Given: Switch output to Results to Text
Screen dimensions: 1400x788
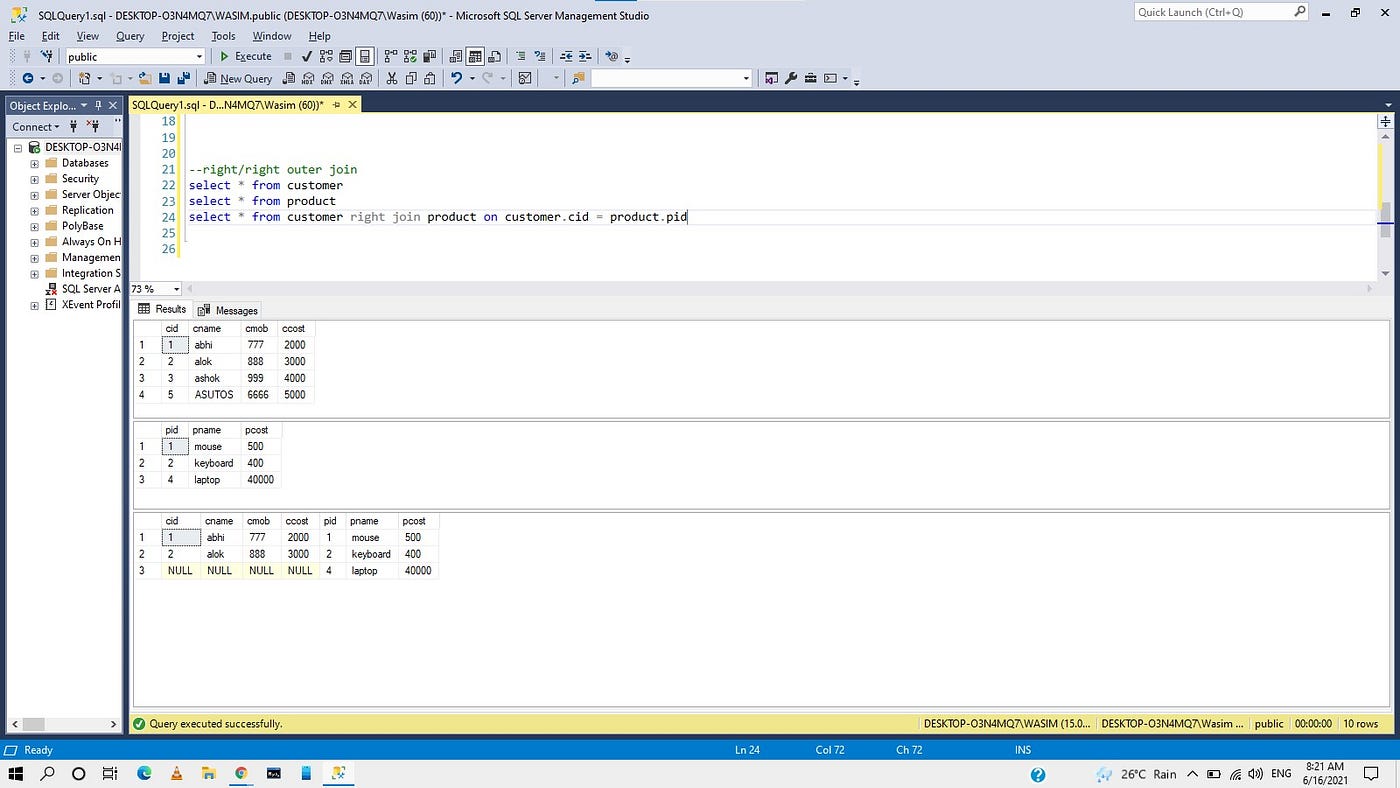Looking at the screenshot, I should [456, 56].
